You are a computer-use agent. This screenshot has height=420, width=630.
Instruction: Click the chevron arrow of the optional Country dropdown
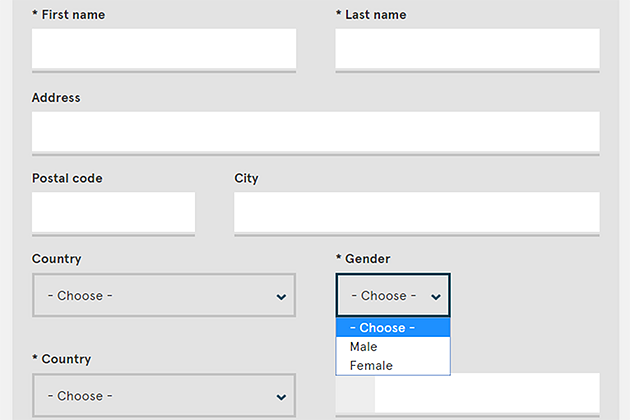tap(281, 297)
